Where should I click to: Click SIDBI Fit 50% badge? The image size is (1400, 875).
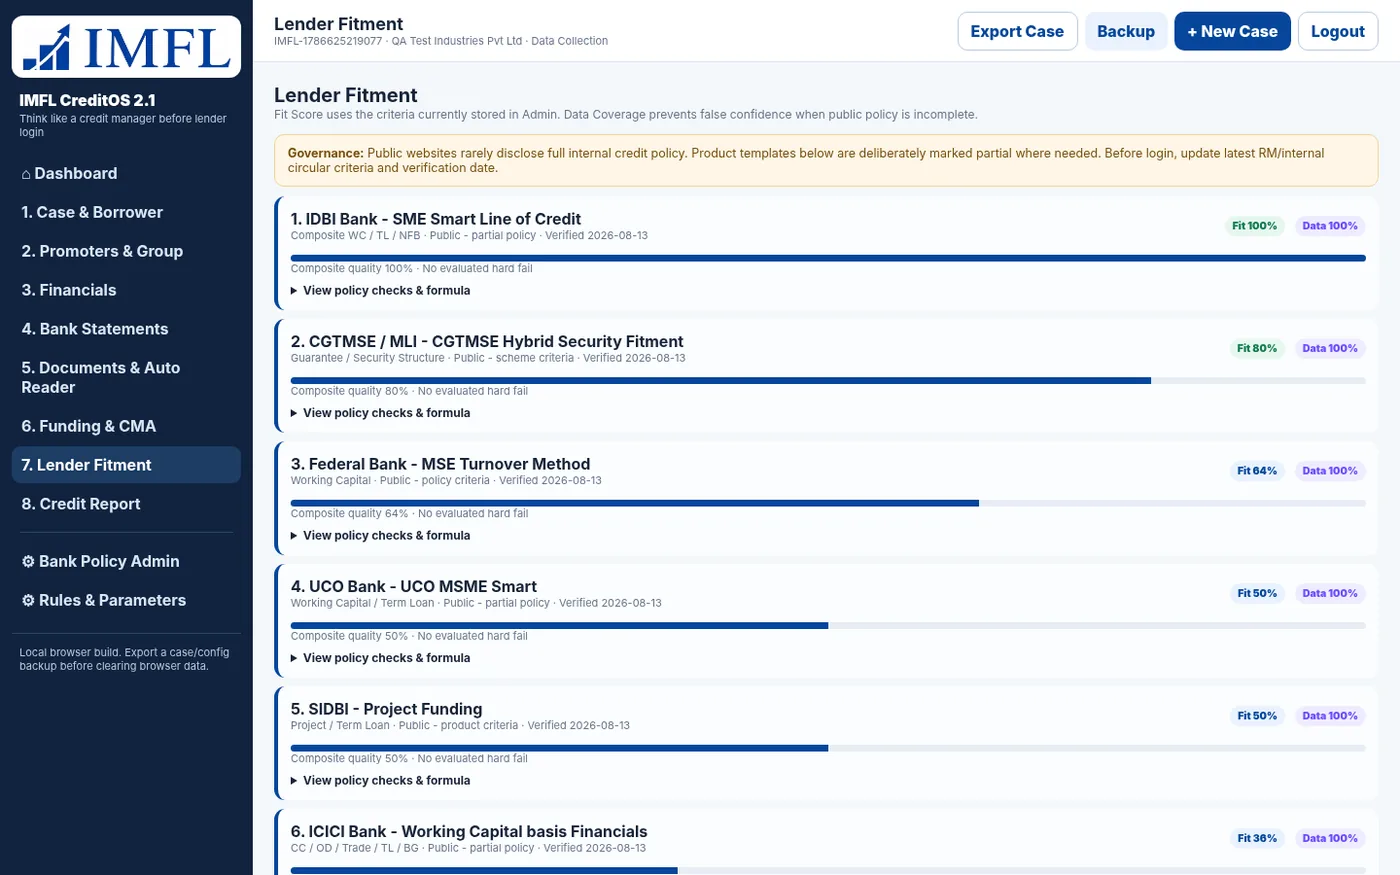pyautogui.click(x=1257, y=716)
